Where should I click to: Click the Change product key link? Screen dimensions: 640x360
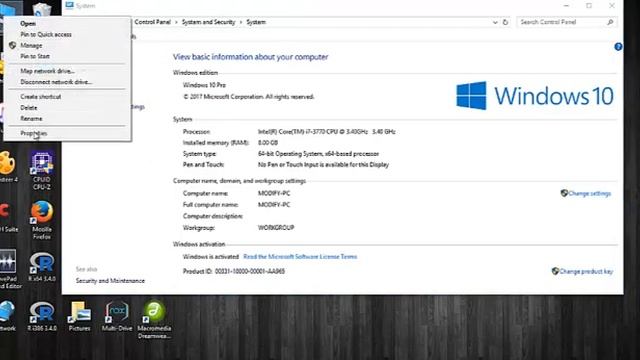[x=586, y=271]
